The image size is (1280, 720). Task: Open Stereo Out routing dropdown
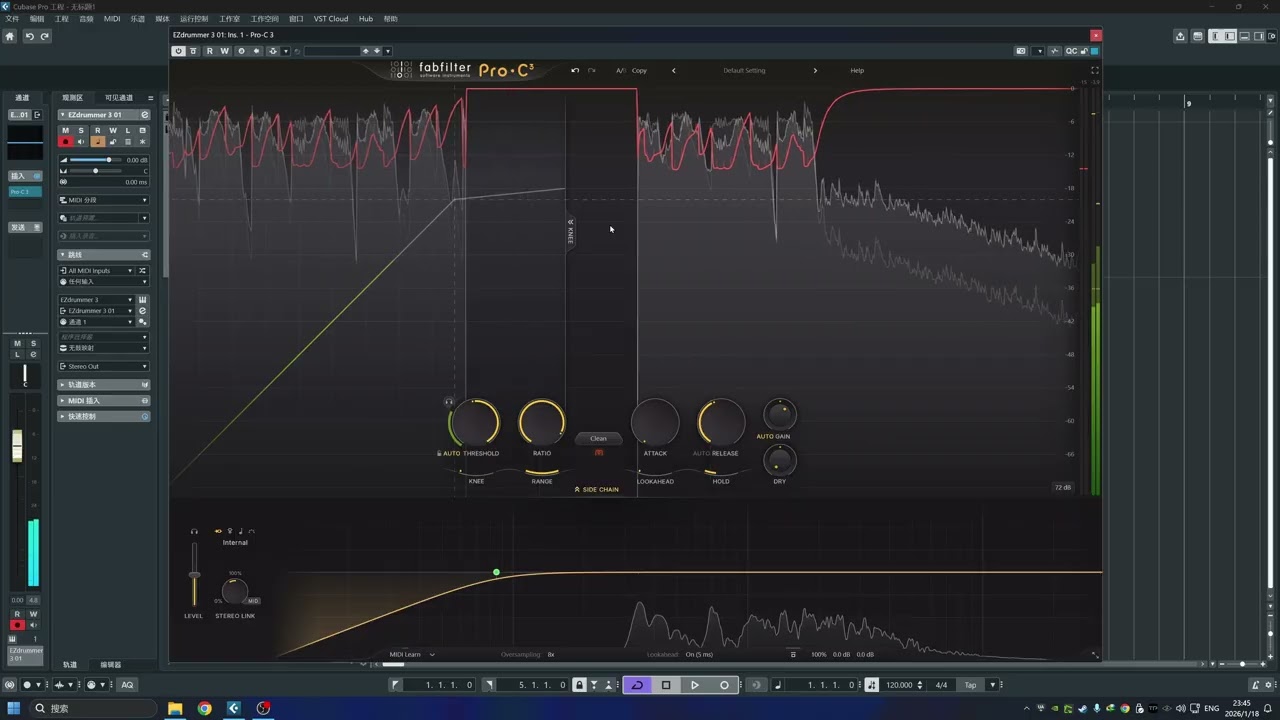(x=103, y=367)
